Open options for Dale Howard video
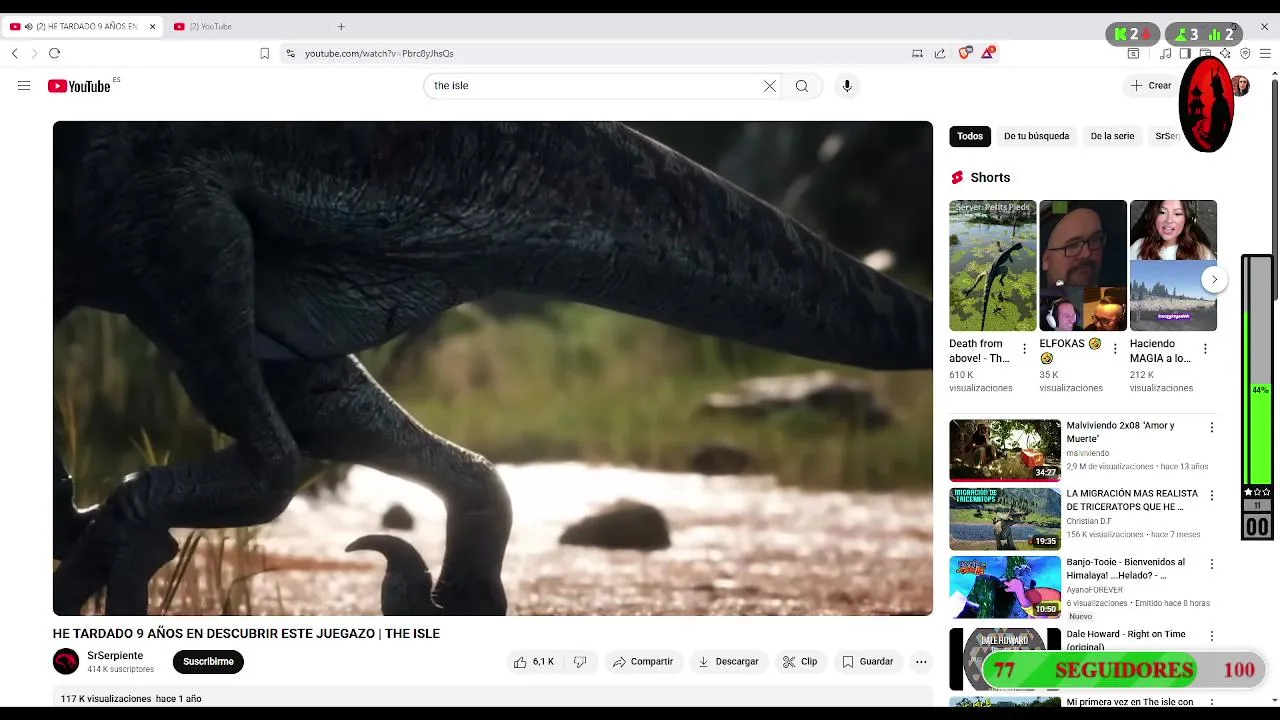 pyautogui.click(x=1212, y=636)
